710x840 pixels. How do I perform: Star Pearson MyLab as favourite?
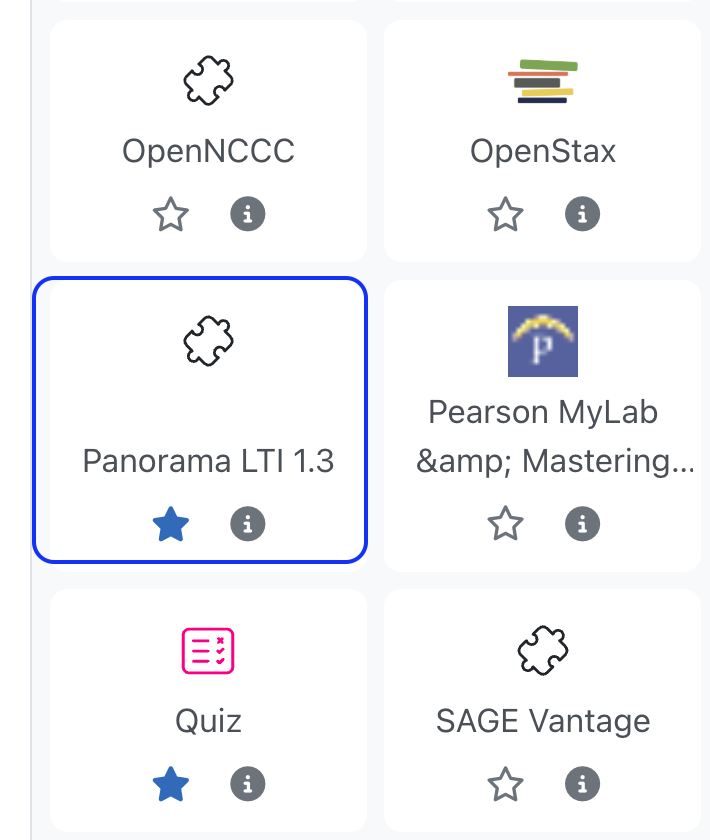[x=505, y=524]
